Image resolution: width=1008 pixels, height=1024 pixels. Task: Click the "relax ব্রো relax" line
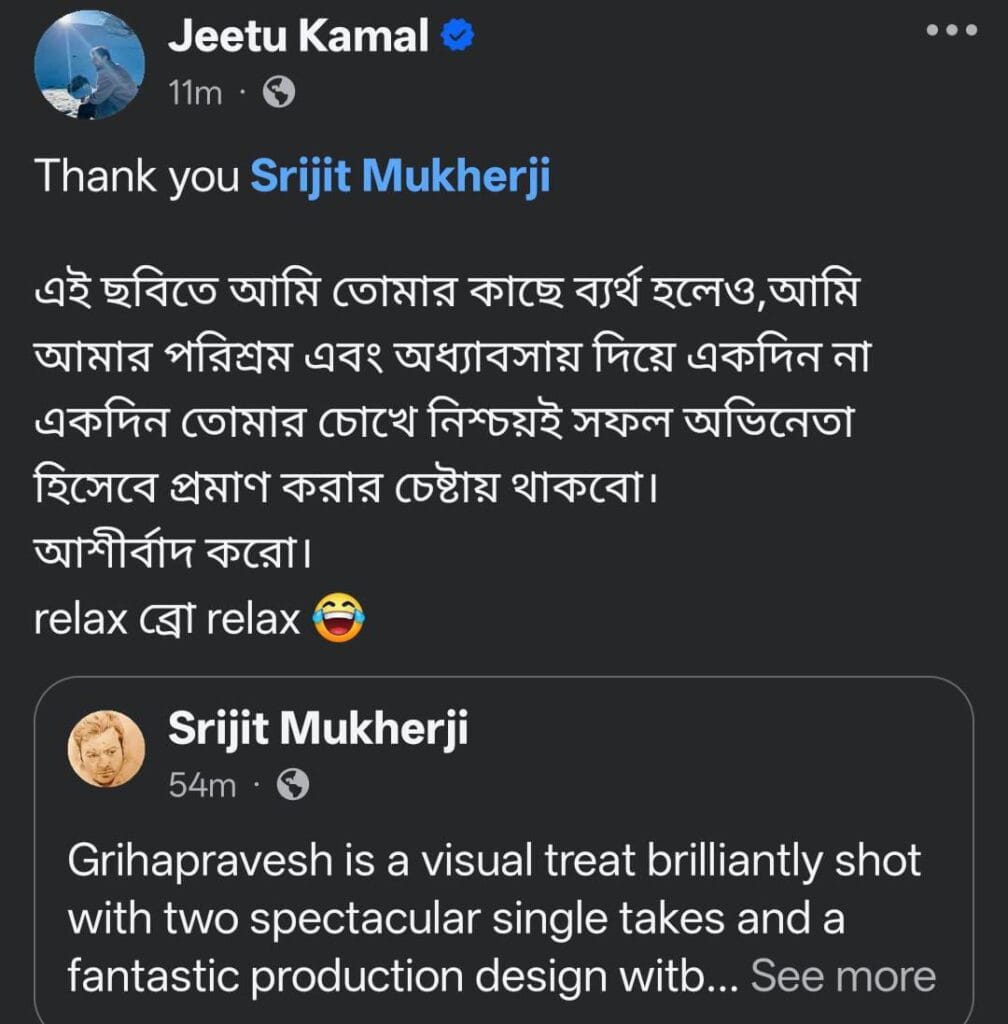pos(167,620)
